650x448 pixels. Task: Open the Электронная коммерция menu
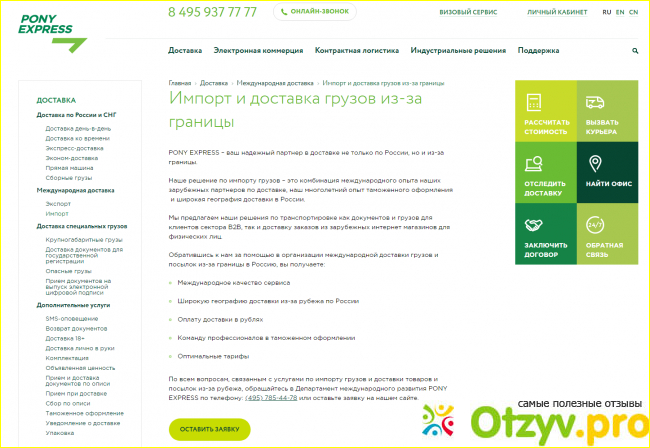click(258, 50)
